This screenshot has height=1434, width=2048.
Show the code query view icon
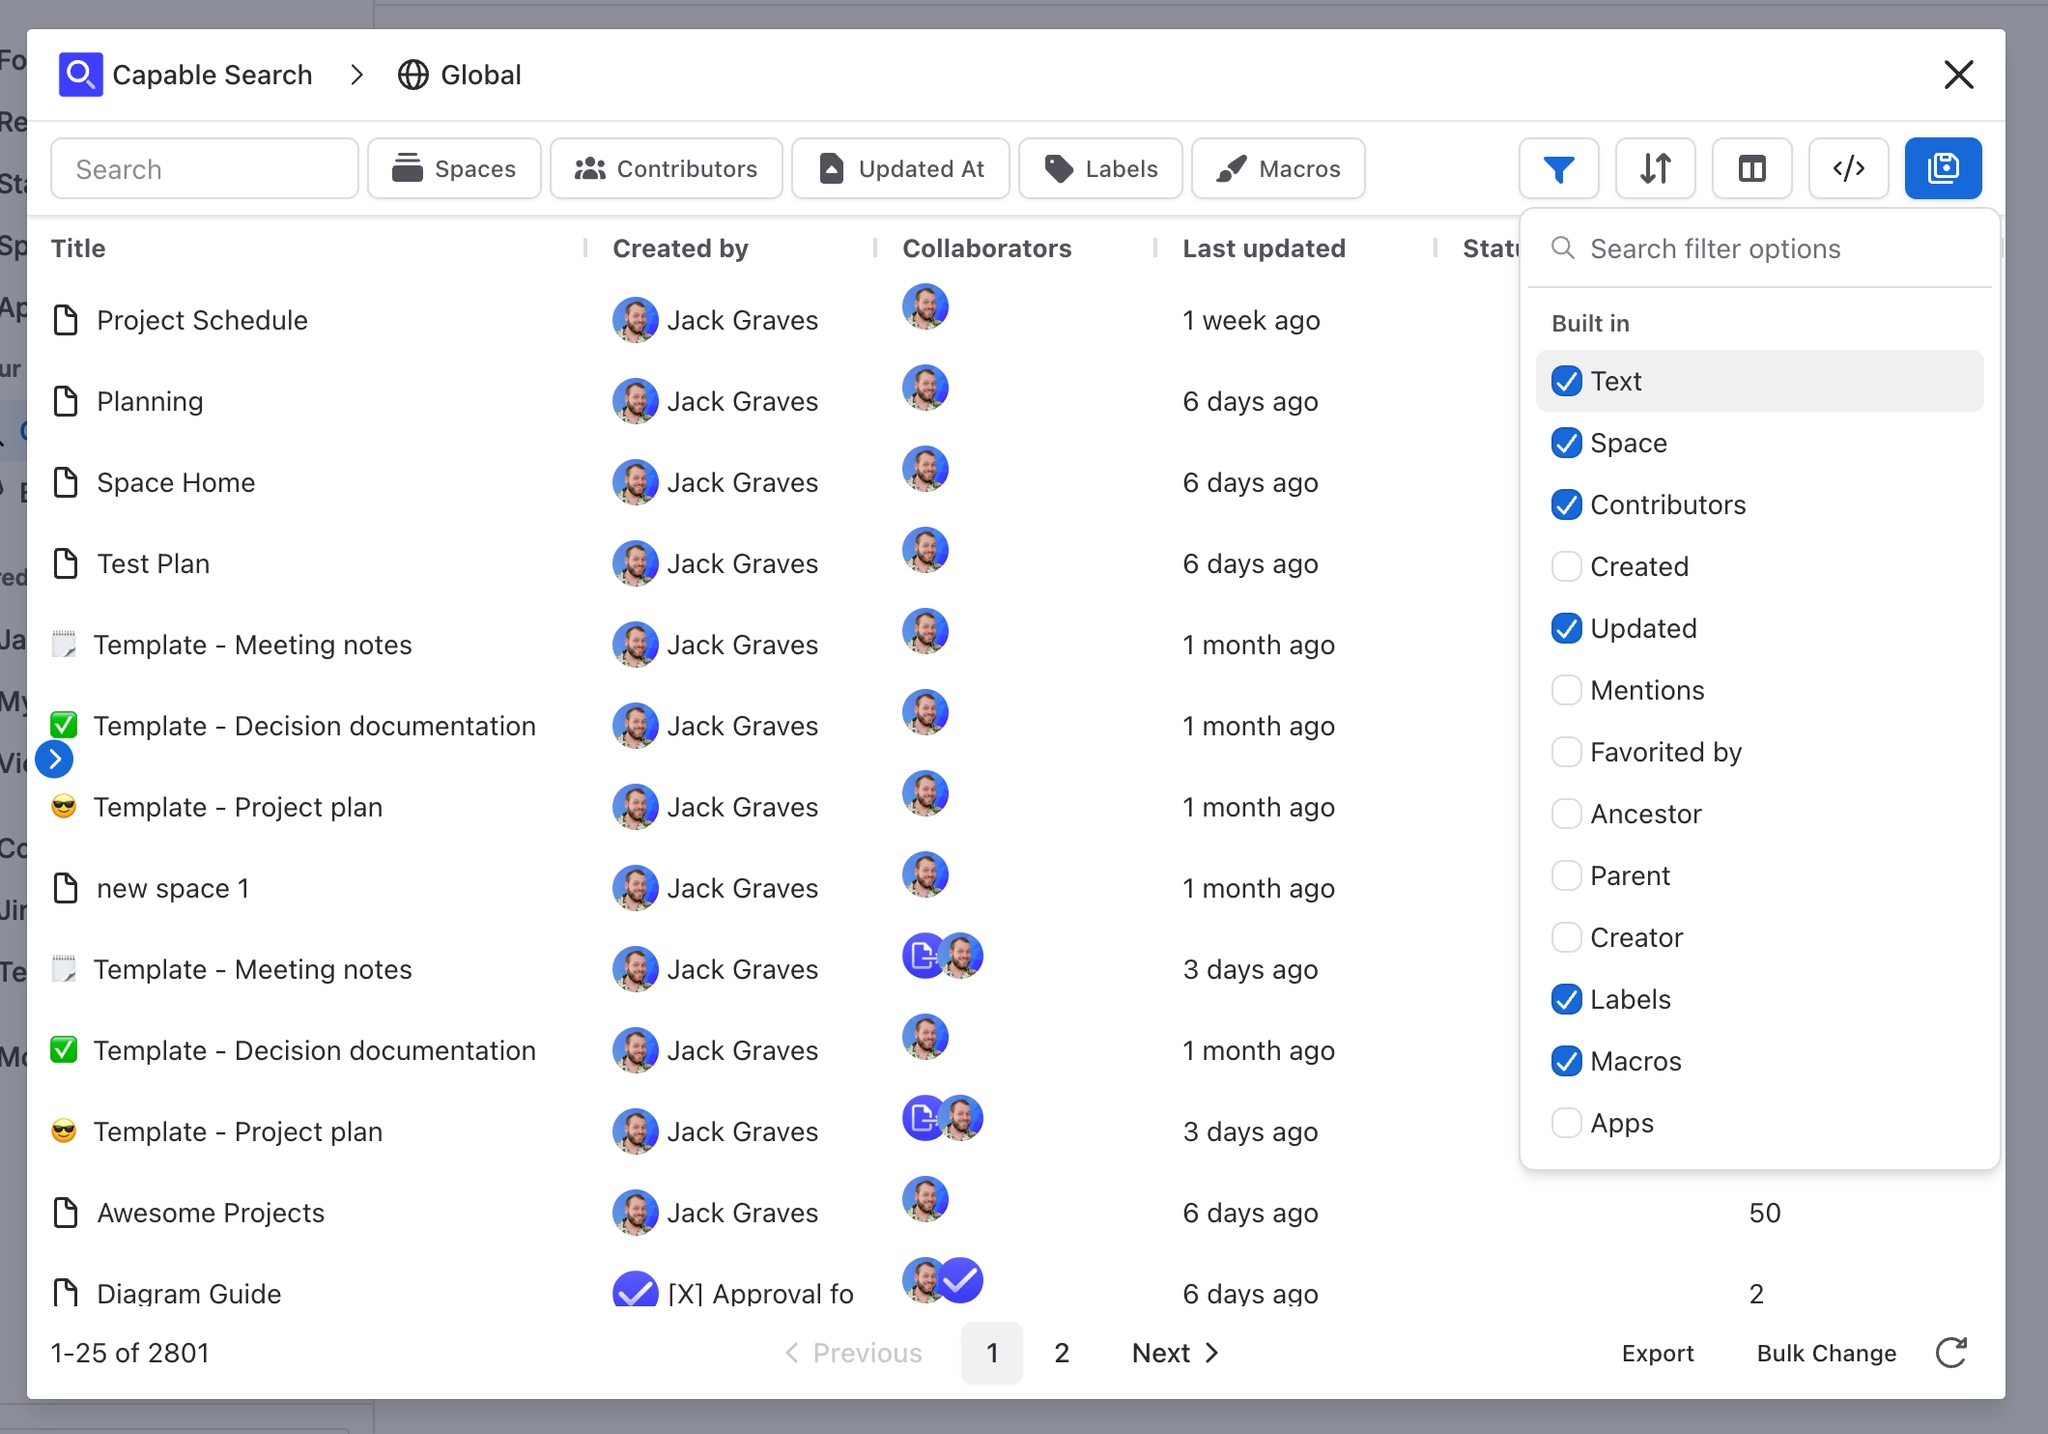[x=1848, y=169]
